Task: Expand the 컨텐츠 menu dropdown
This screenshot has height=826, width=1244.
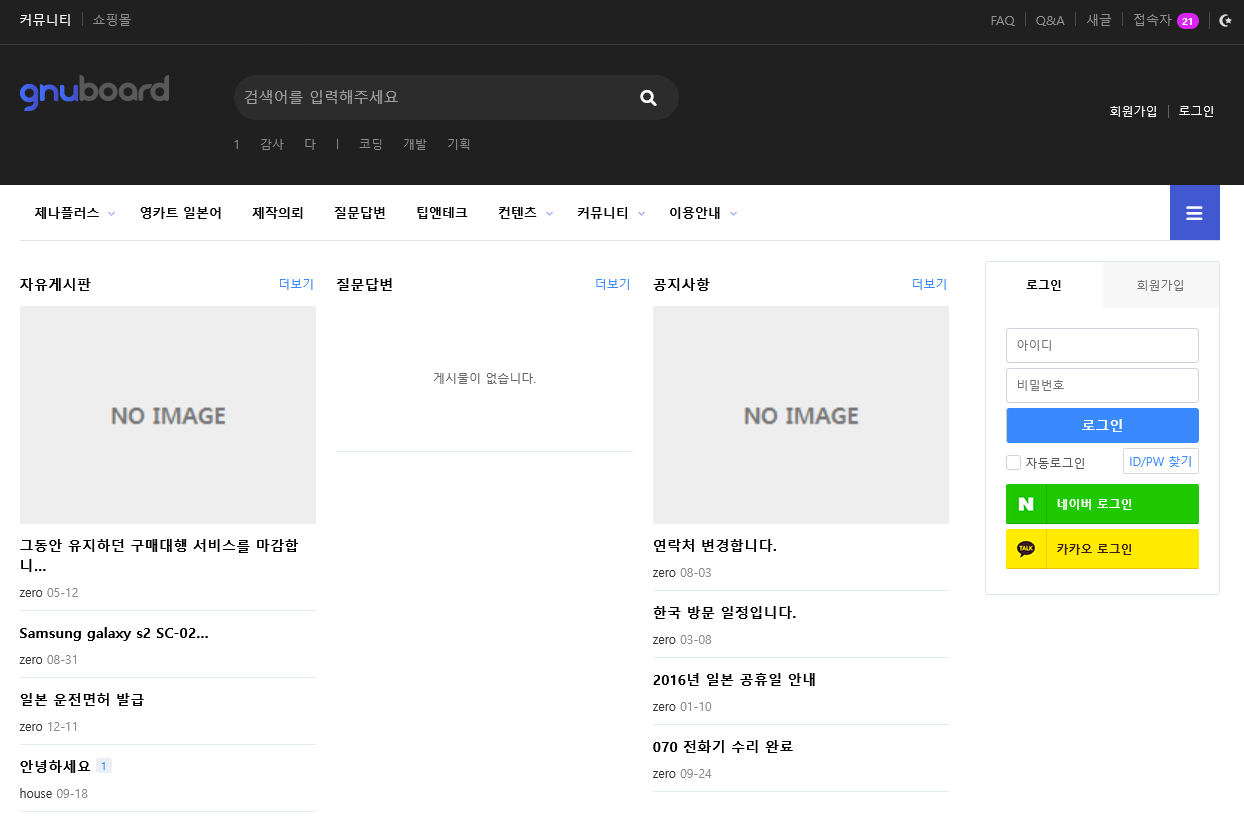Action: 549,214
